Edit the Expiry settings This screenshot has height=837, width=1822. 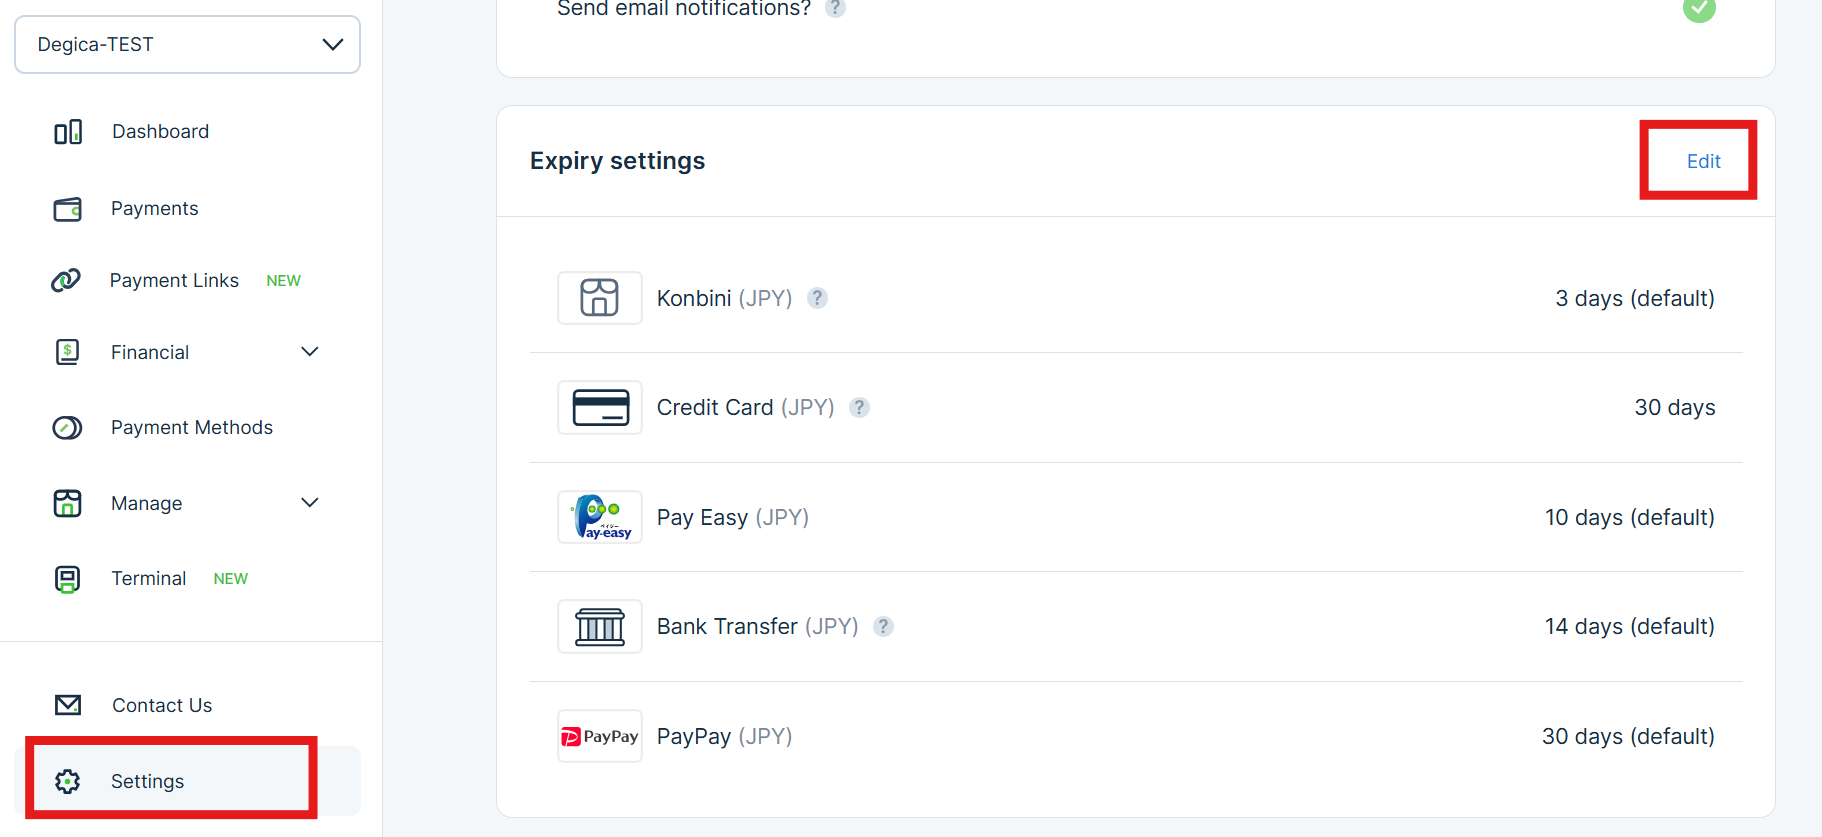[x=1703, y=161]
